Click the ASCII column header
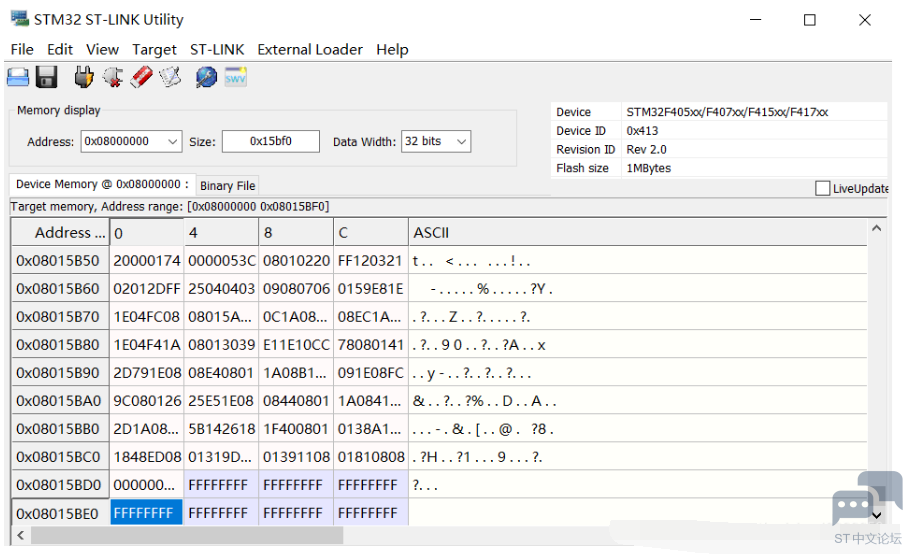 pyautogui.click(x=638, y=233)
